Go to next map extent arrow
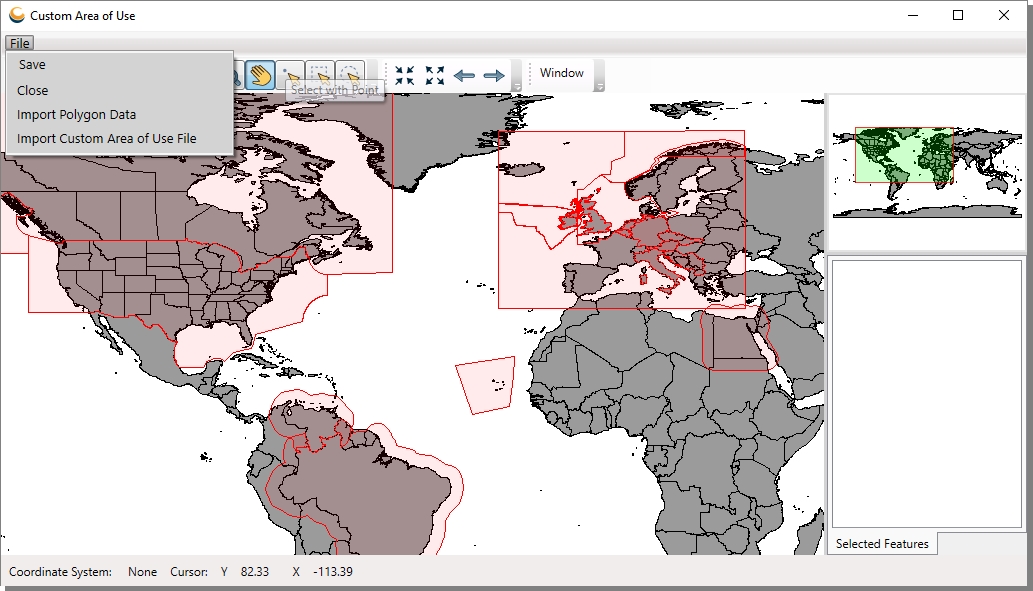This screenshot has height=591, width=1033. point(494,75)
